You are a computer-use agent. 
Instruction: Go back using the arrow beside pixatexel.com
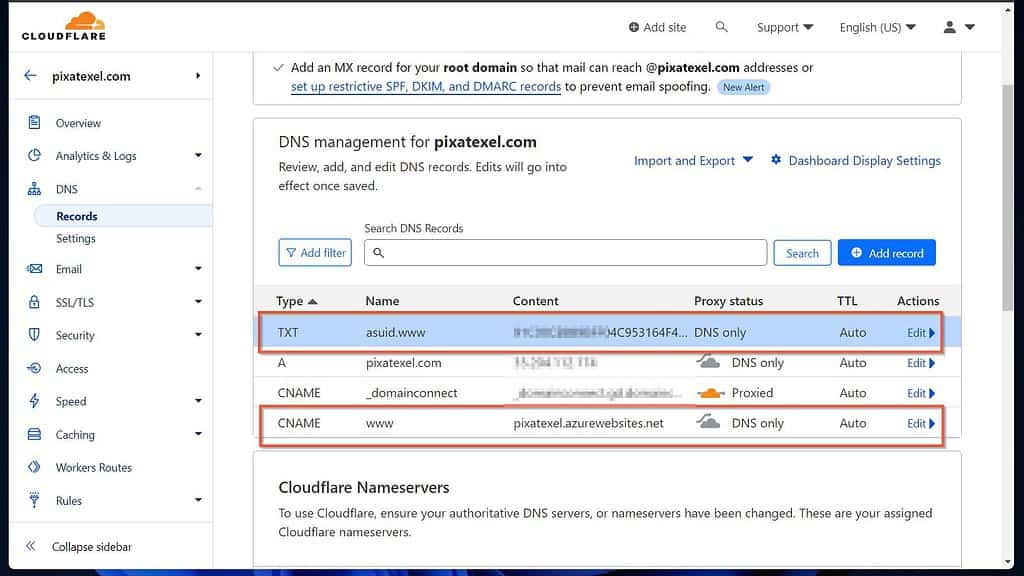click(x=30, y=76)
